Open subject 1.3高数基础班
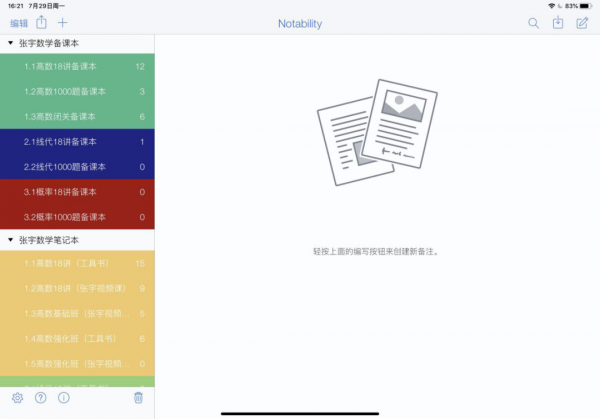This screenshot has width=600, height=419. [77, 314]
